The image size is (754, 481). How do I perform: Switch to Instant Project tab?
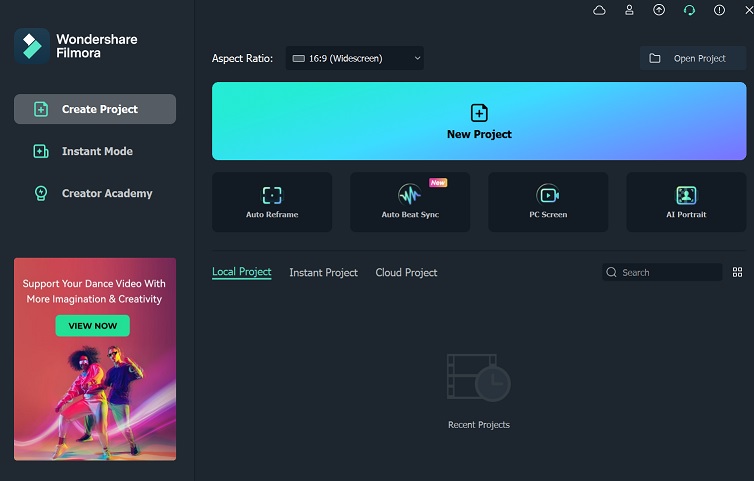click(x=324, y=273)
